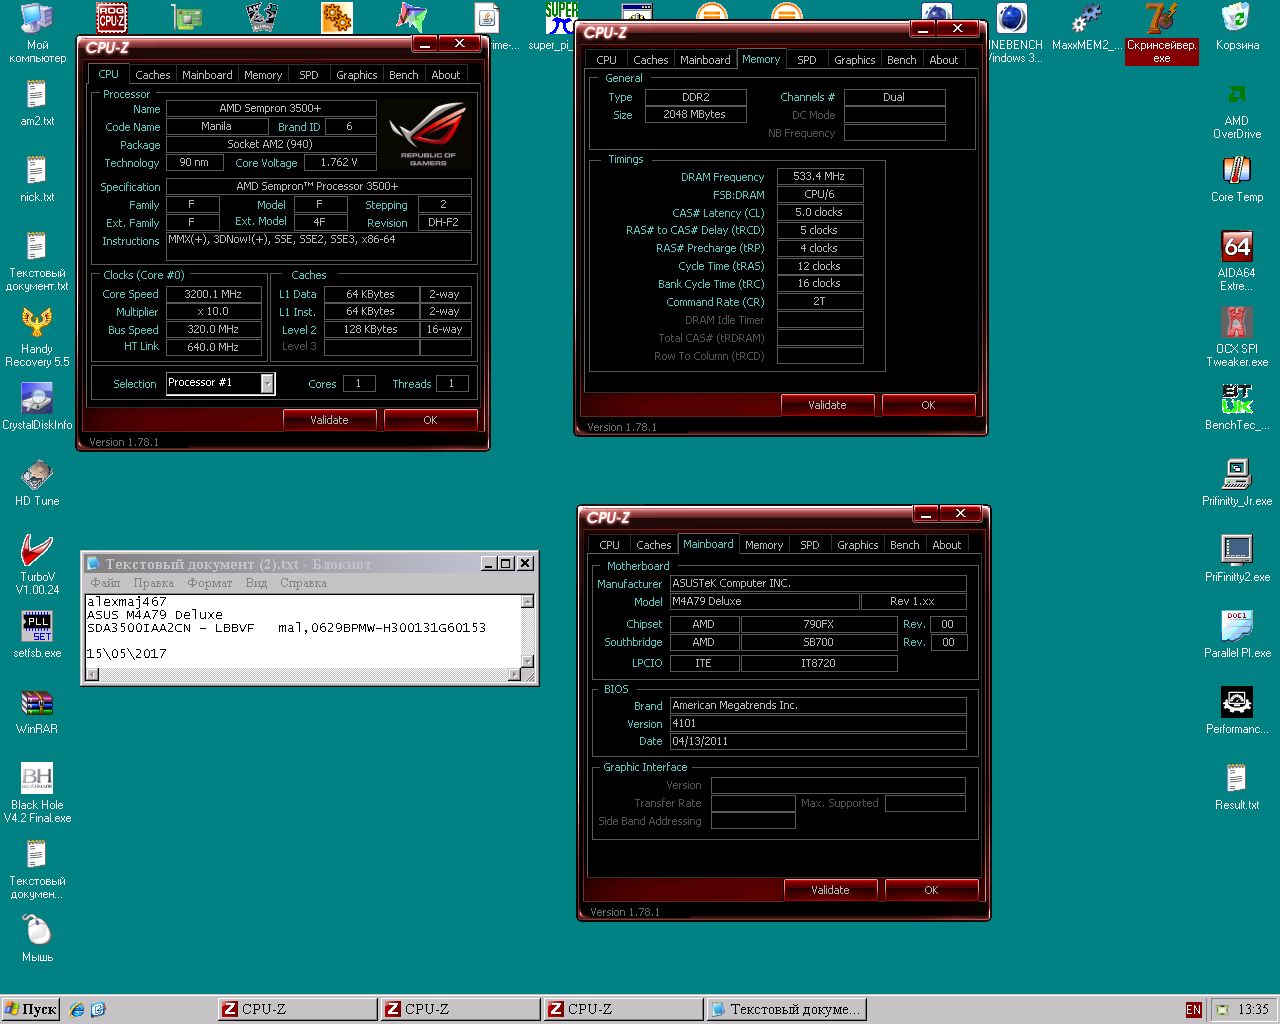The image size is (1280, 1024).
Task: Click the 3200.1 MHz Core Speed value
Action: (213, 294)
